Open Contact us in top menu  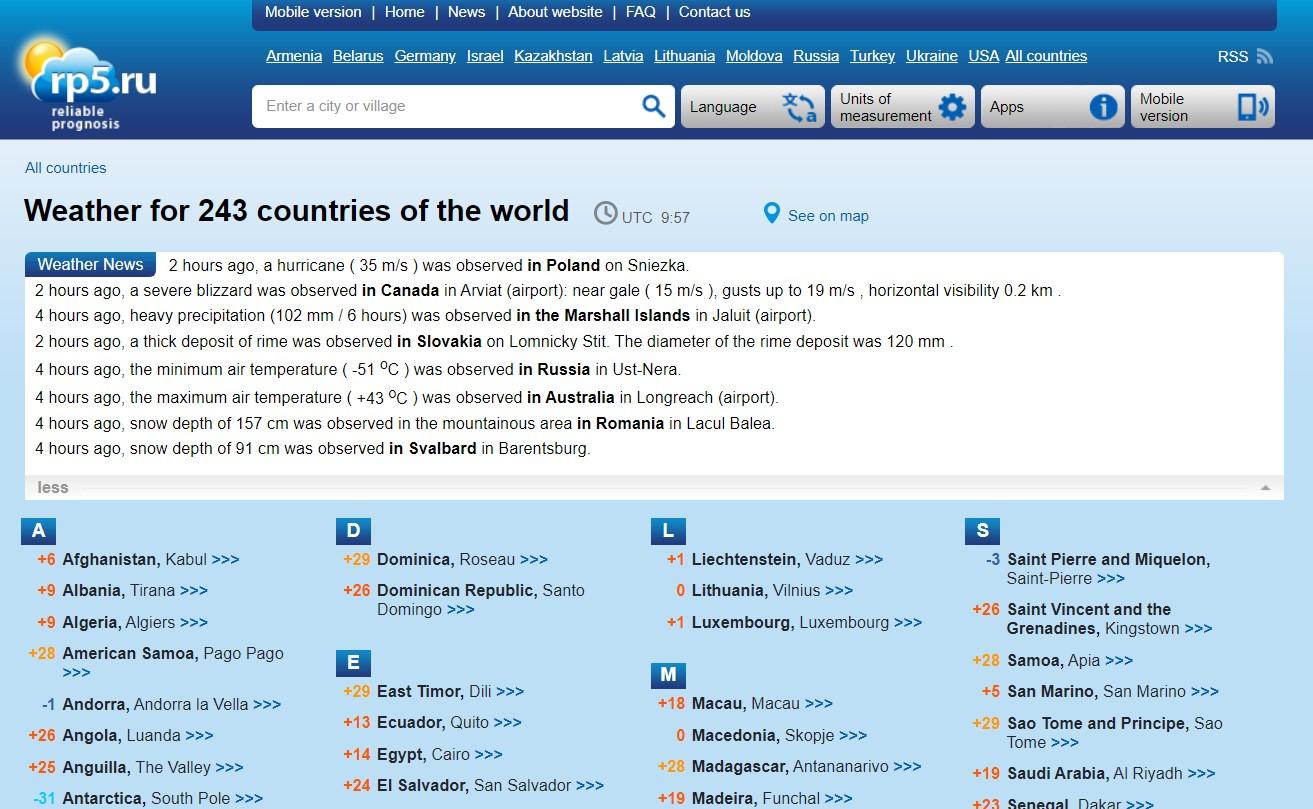pyautogui.click(x=714, y=12)
